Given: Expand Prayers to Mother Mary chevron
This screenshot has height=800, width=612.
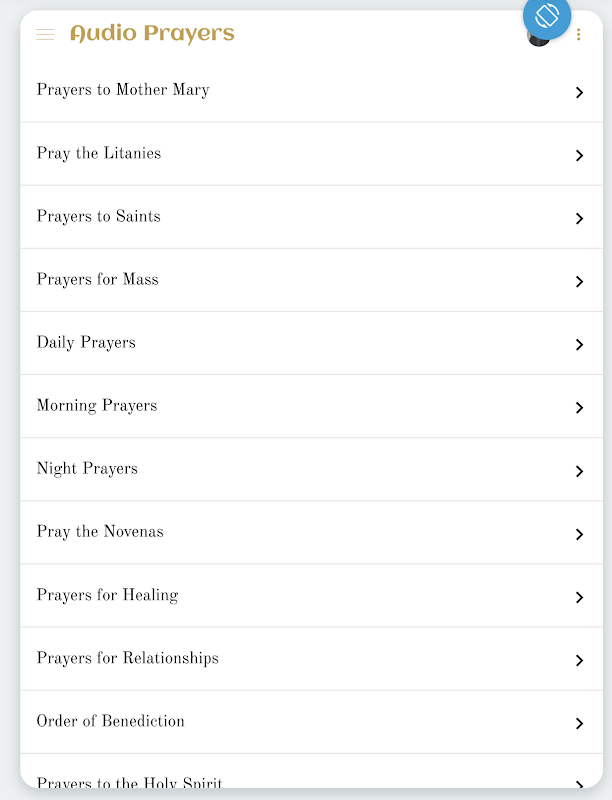Looking at the screenshot, I should (579, 92).
